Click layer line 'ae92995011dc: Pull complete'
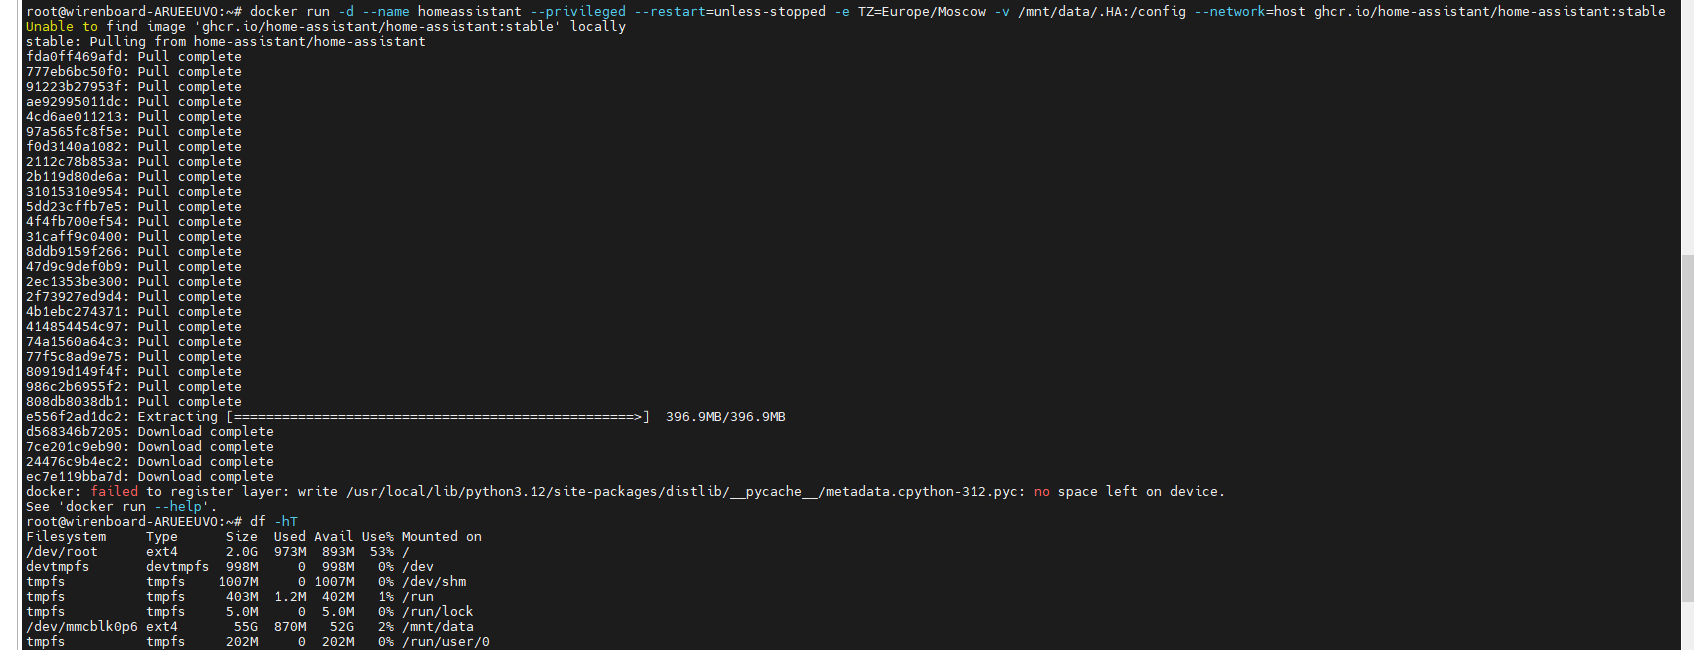Screen dimensions: 1694x650 click(x=134, y=102)
